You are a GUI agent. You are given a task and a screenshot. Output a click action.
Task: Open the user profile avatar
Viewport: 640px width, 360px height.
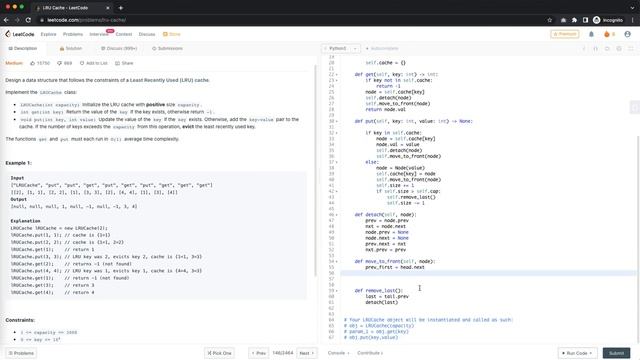[x=627, y=34]
